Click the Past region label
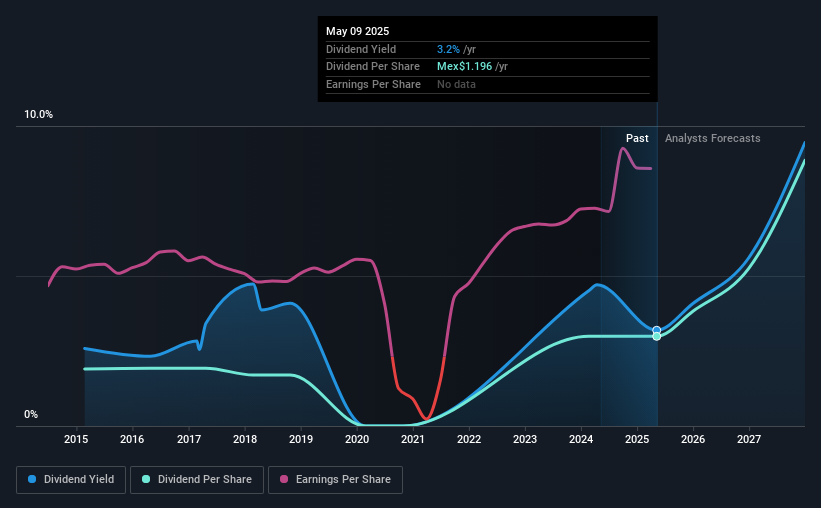The image size is (821, 508). (x=637, y=138)
